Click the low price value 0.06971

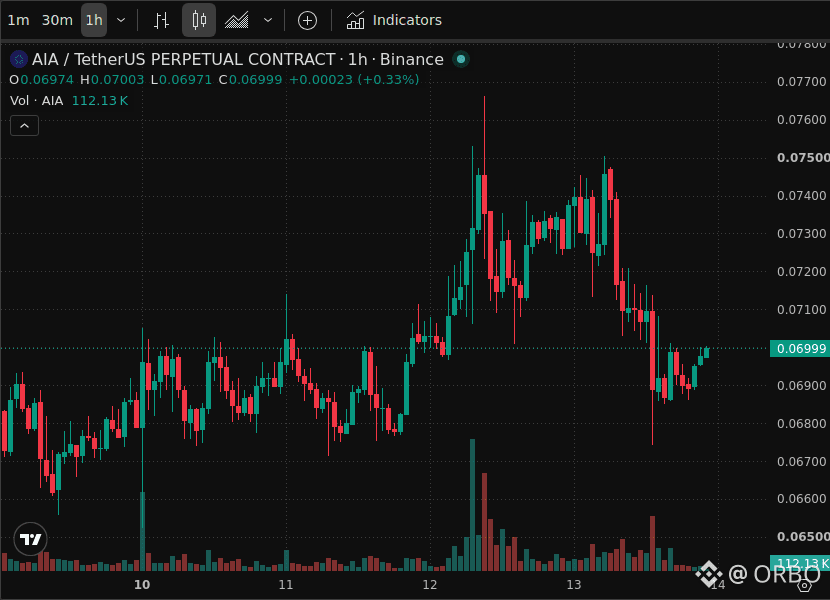185,80
